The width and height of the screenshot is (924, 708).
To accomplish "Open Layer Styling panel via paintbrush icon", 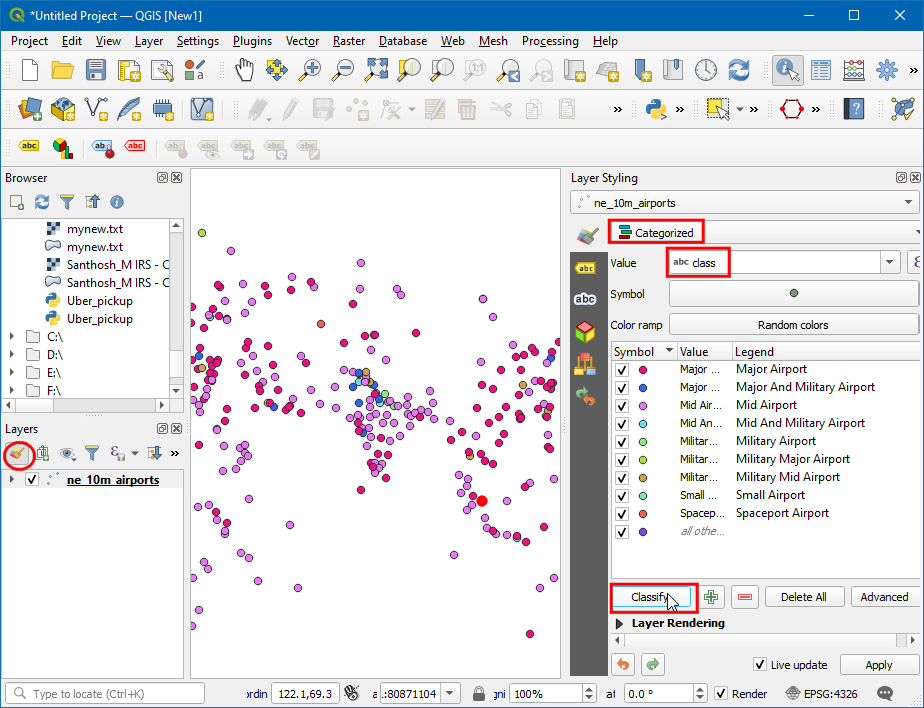I will [x=17, y=453].
